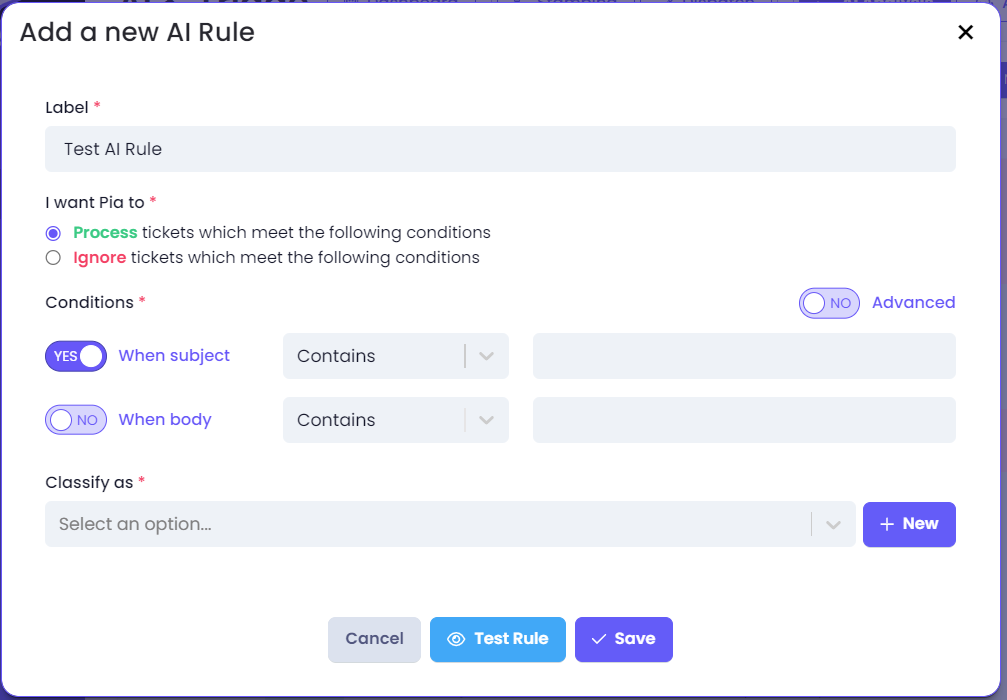Viewport: 1007px width, 700px height.
Task: Switch on the Advanced conditions toggle
Action: pos(829,303)
